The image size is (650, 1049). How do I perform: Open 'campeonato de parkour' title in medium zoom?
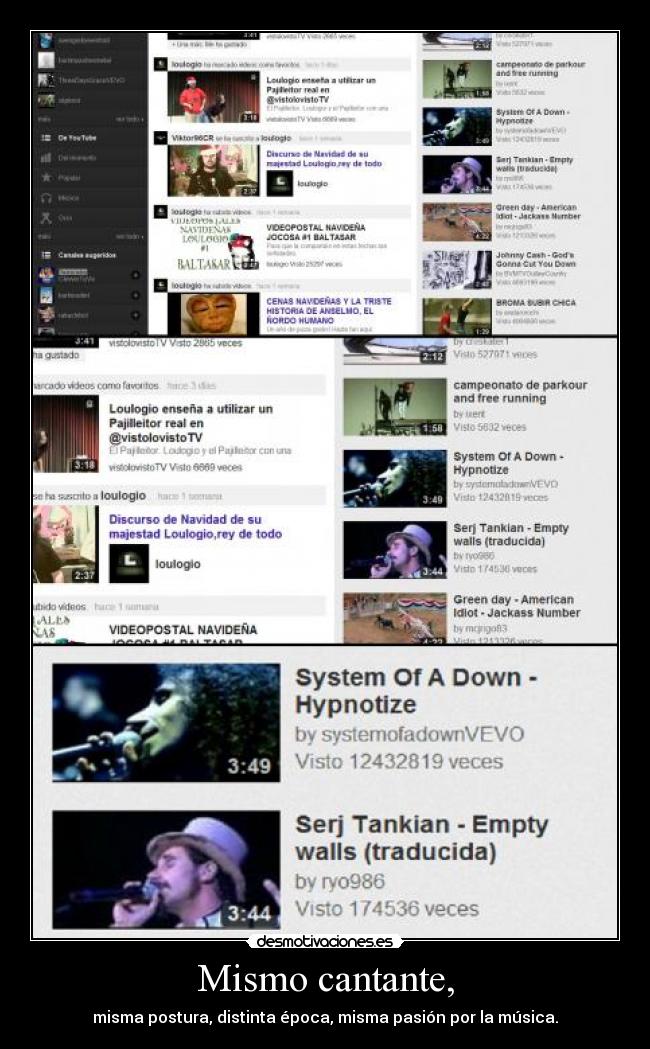[520, 391]
